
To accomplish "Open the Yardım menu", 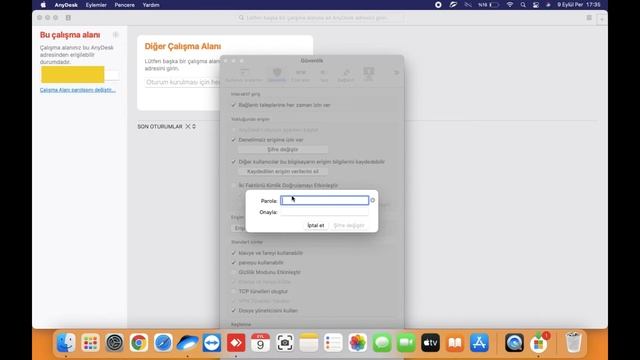I will [151, 5].
